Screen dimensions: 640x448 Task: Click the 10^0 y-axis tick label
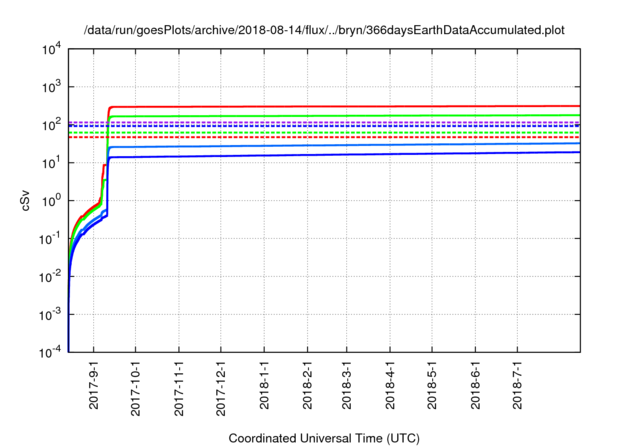pos(51,200)
